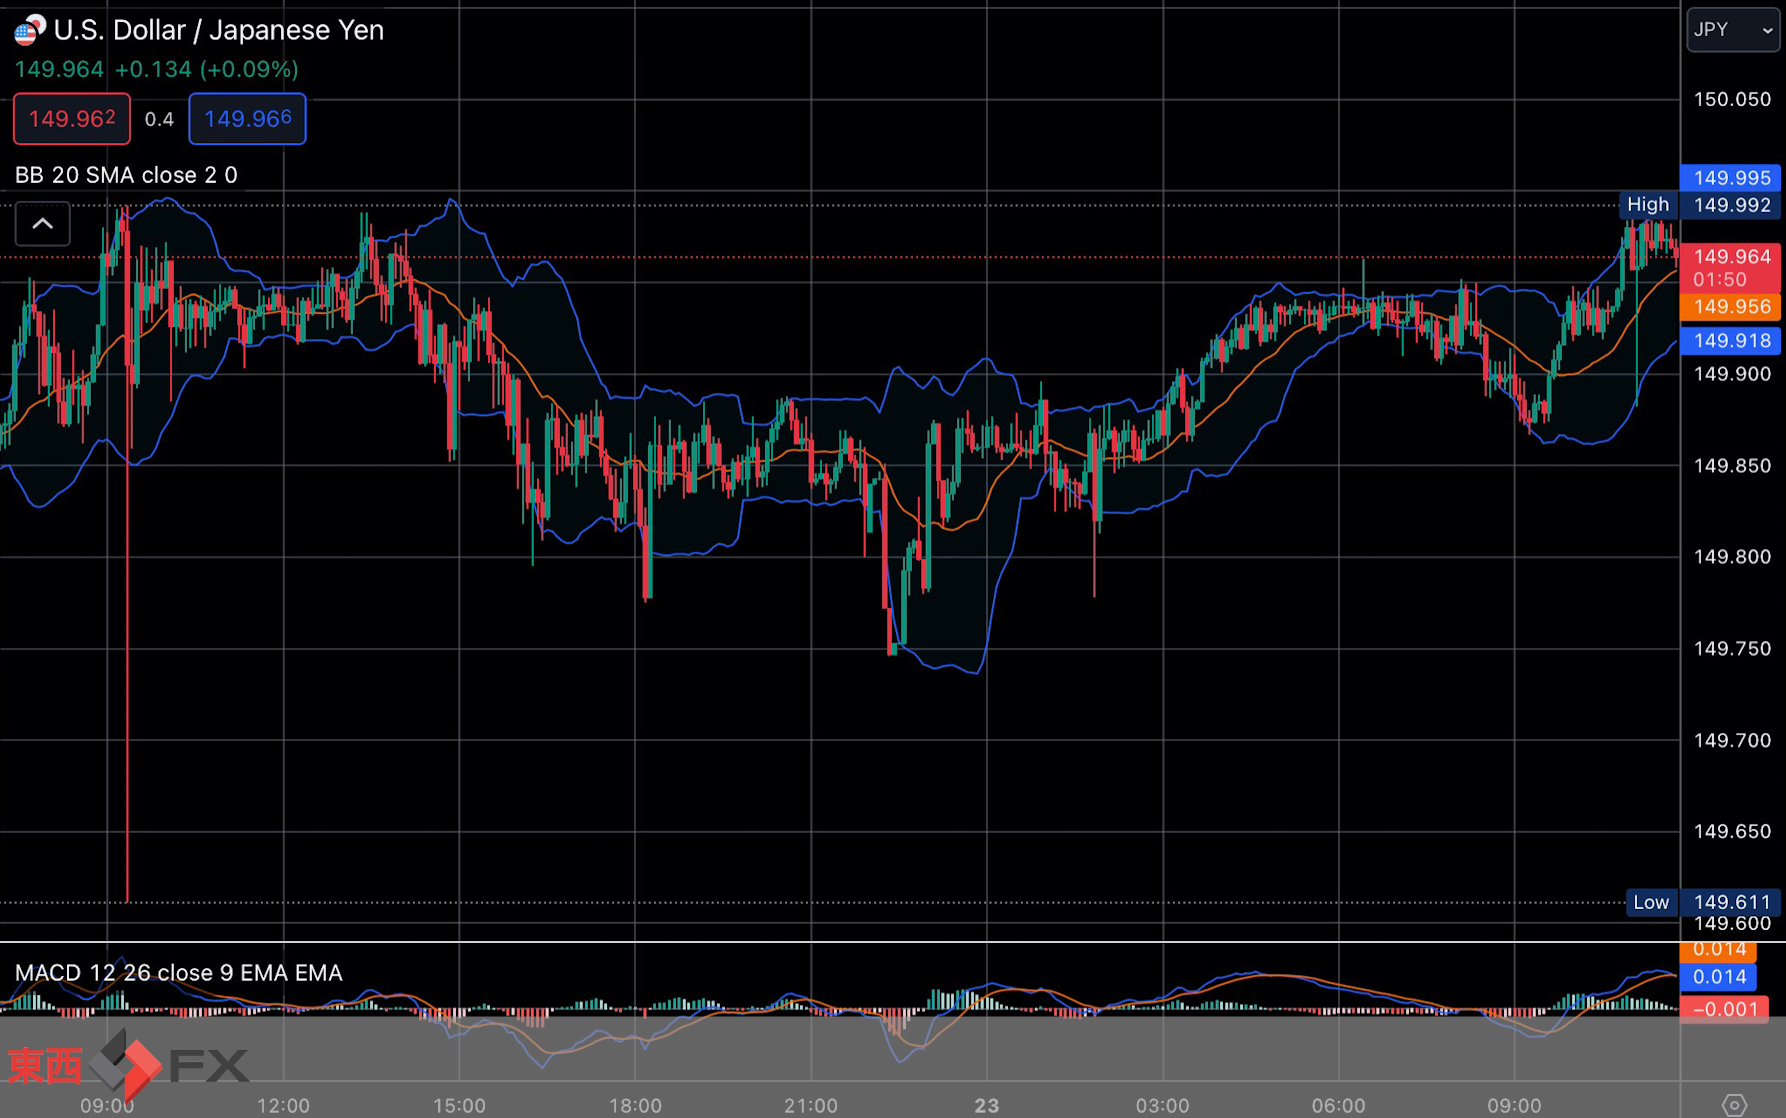
Task: Click the blue 149.995 upper band tag
Action: point(1731,178)
